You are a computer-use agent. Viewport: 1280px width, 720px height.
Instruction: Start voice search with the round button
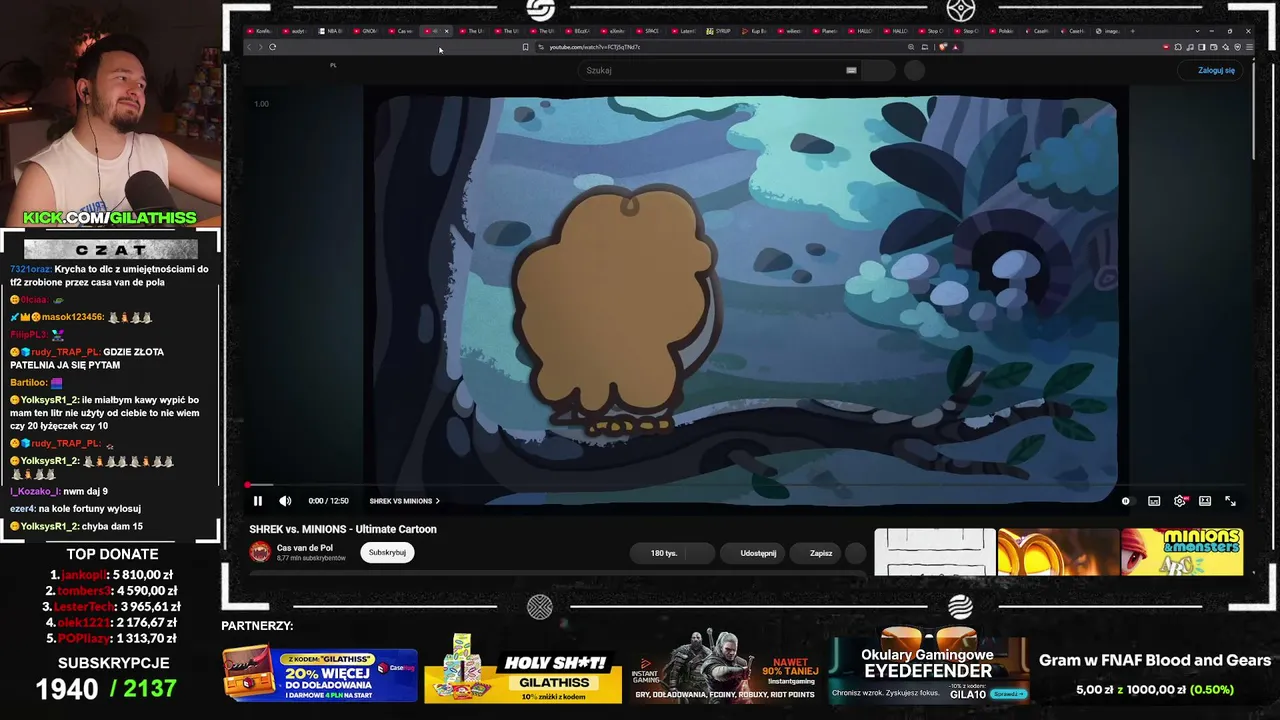[914, 70]
